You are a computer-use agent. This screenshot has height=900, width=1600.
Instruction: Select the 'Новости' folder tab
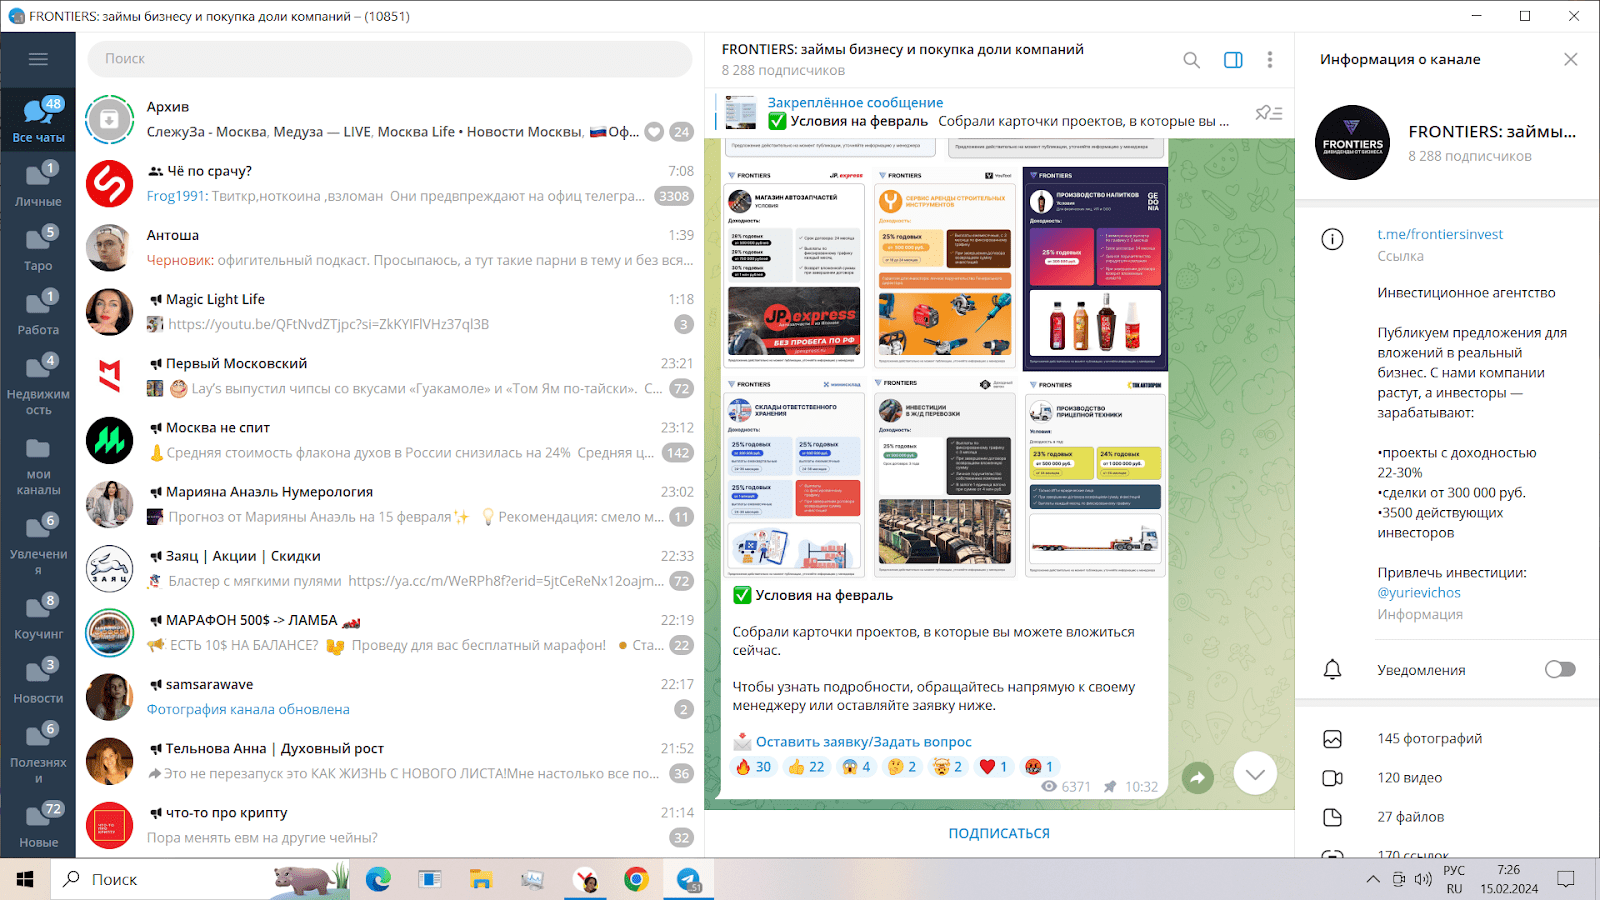click(38, 681)
